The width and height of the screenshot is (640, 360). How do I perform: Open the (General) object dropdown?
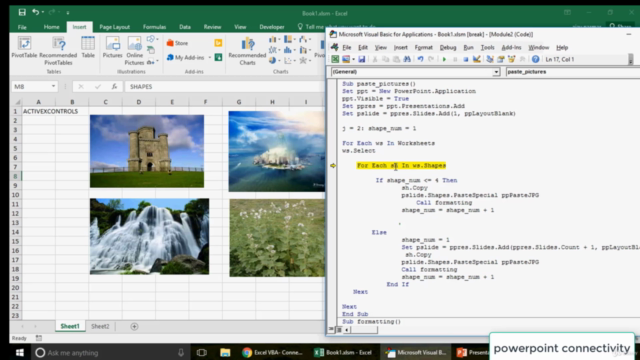pyautogui.click(x=496, y=72)
